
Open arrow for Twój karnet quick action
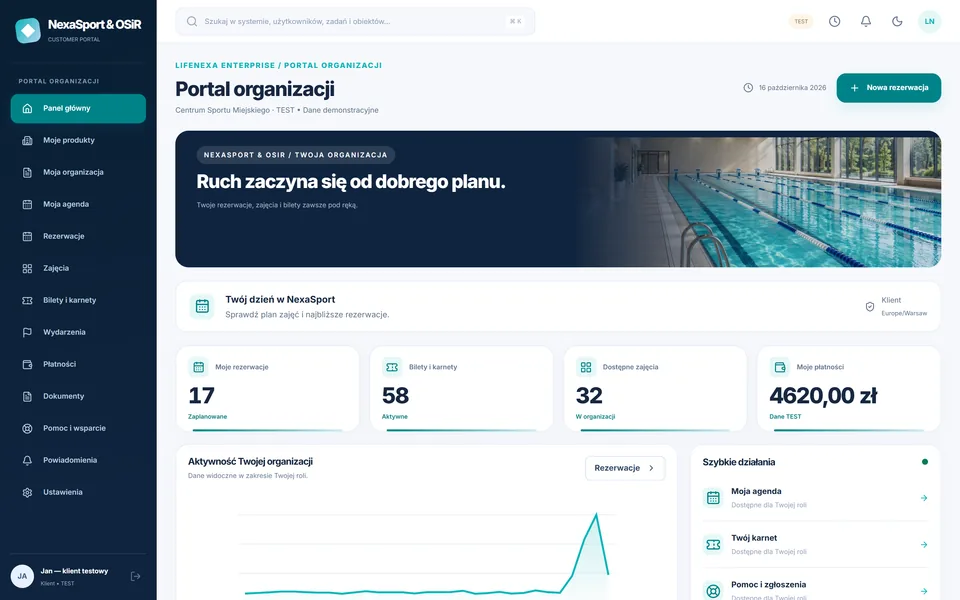click(924, 544)
